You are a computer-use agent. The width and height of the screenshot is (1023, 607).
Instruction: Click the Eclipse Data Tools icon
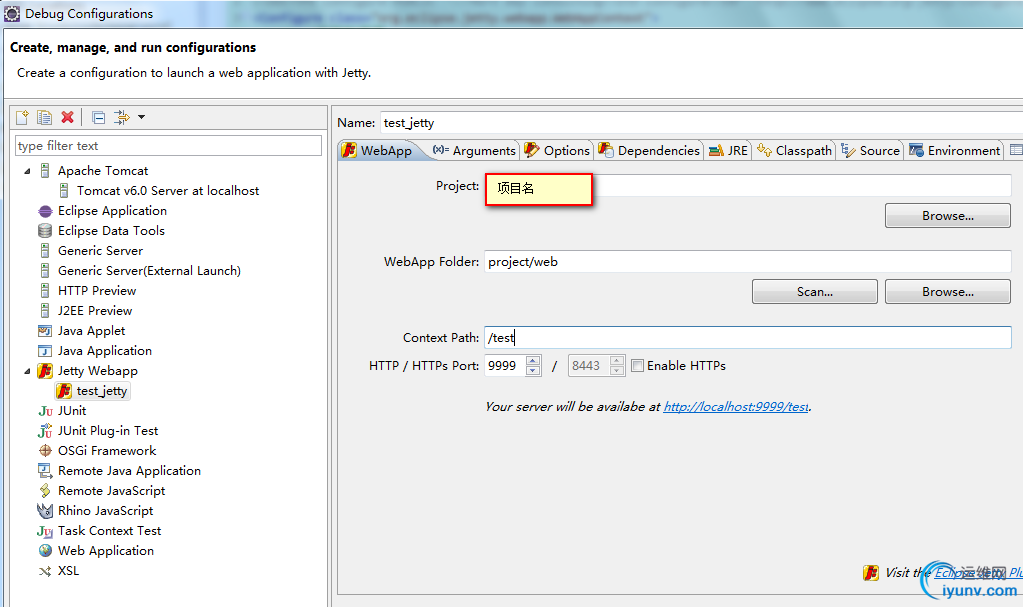point(45,231)
